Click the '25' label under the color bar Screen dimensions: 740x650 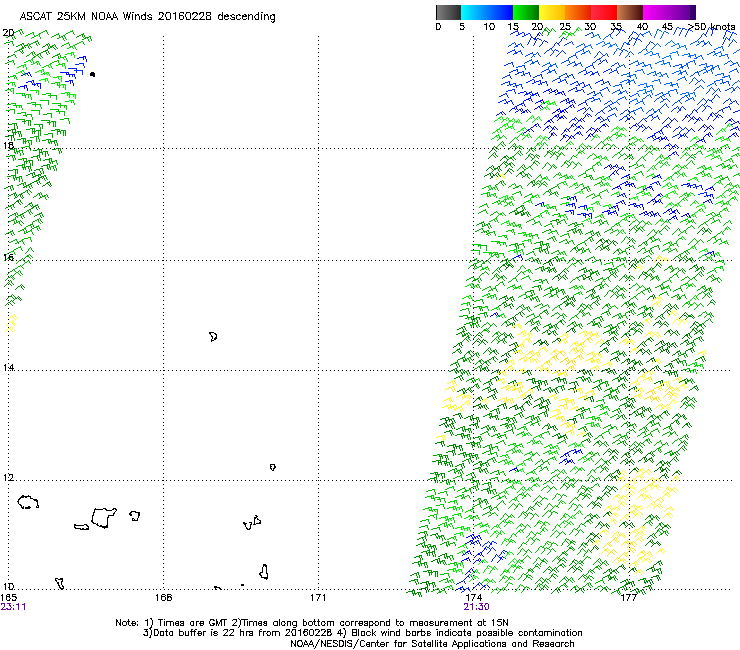click(565, 27)
